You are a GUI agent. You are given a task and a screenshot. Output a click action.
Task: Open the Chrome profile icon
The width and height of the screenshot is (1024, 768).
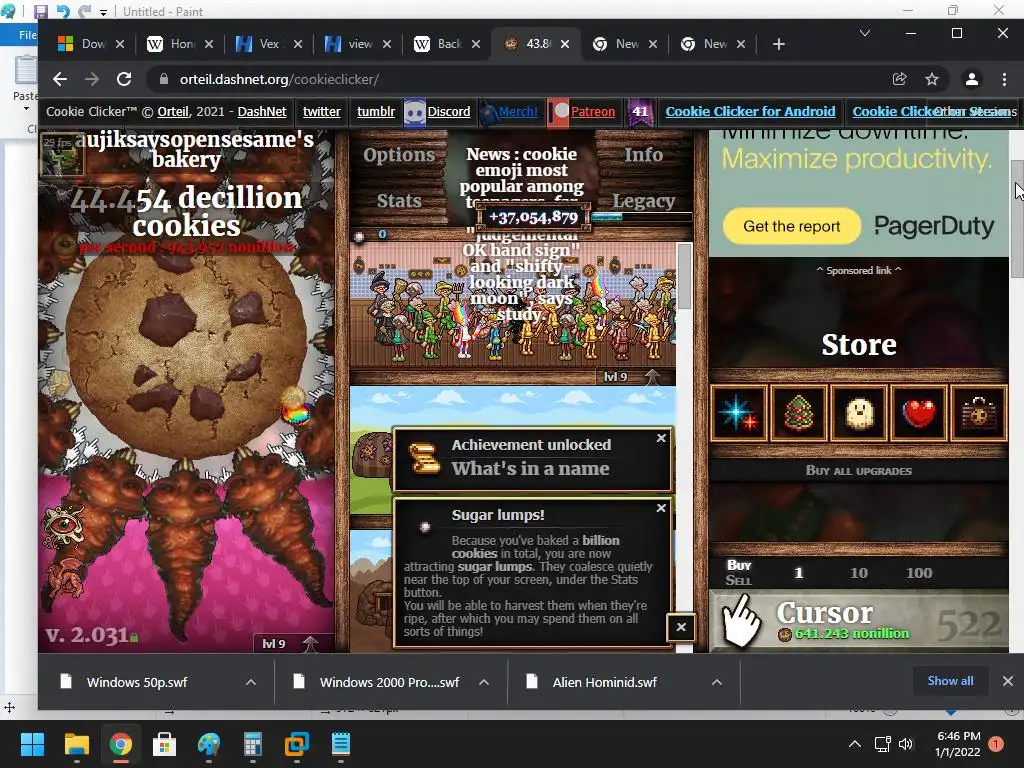[972, 79]
